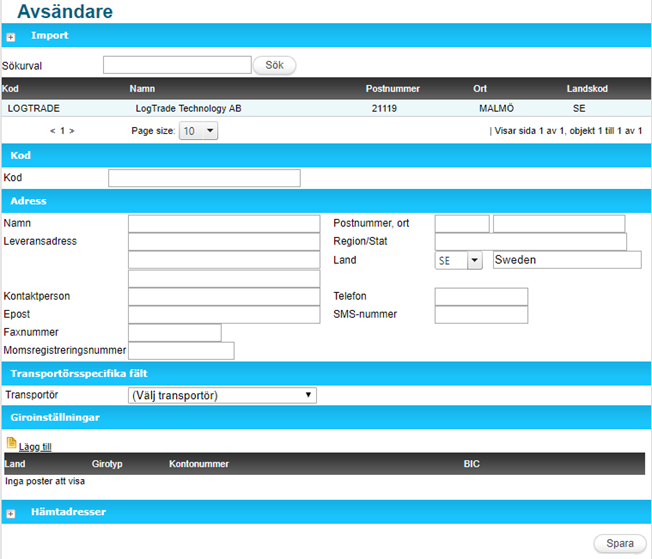Focus the Namn text field

click(x=222, y=223)
